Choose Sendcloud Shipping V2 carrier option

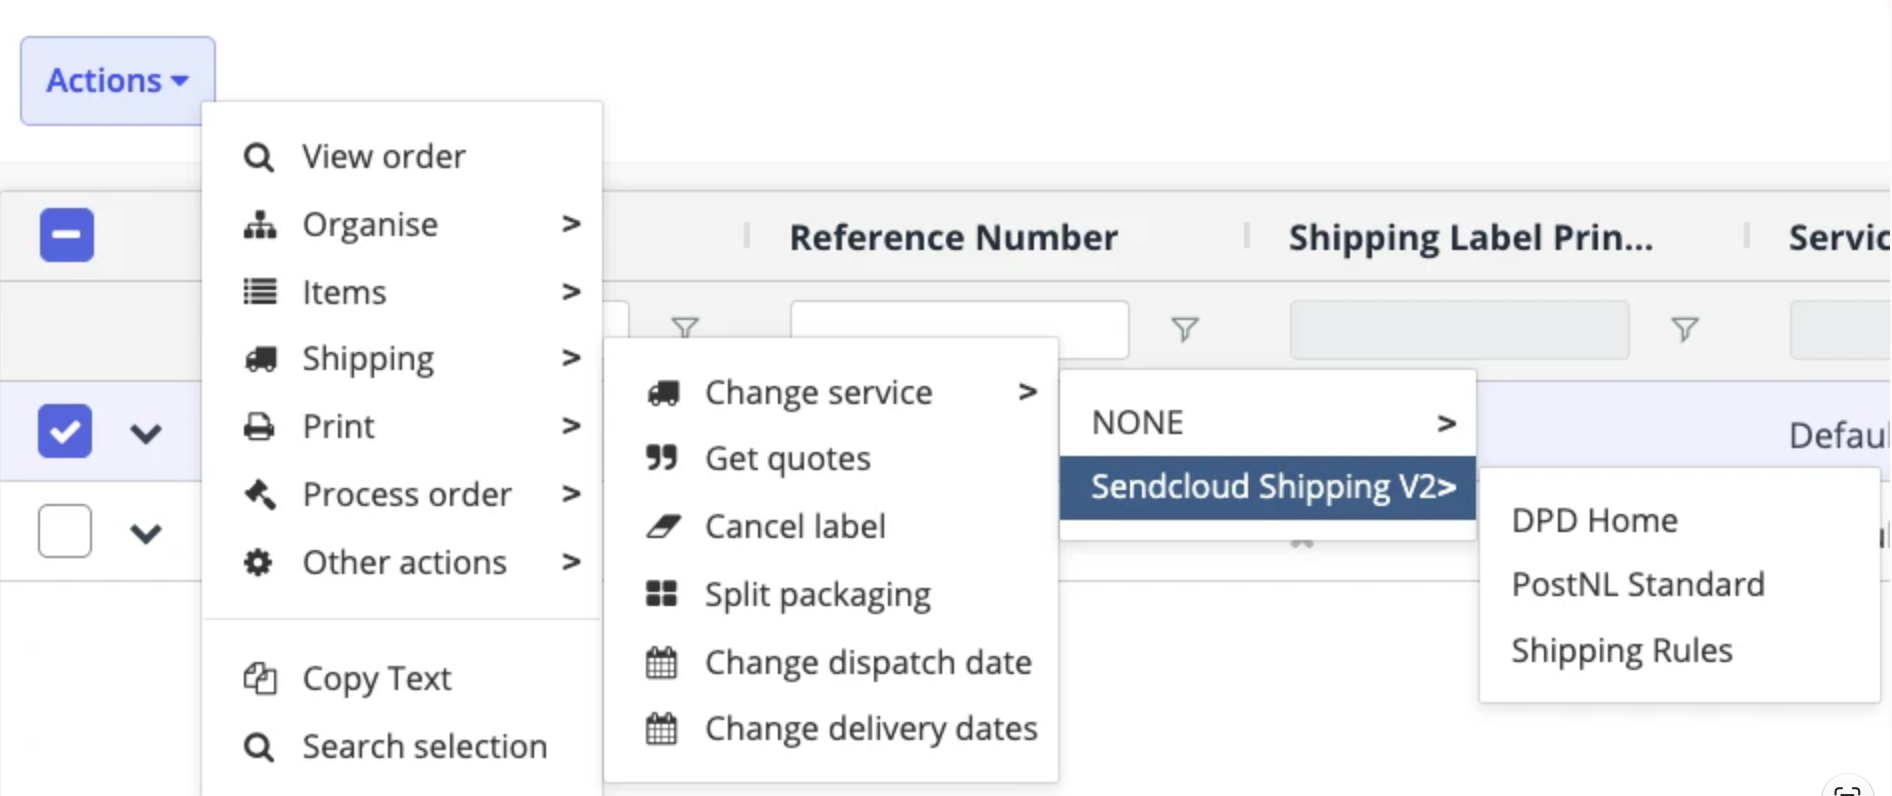pyautogui.click(x=1268, y=488)
